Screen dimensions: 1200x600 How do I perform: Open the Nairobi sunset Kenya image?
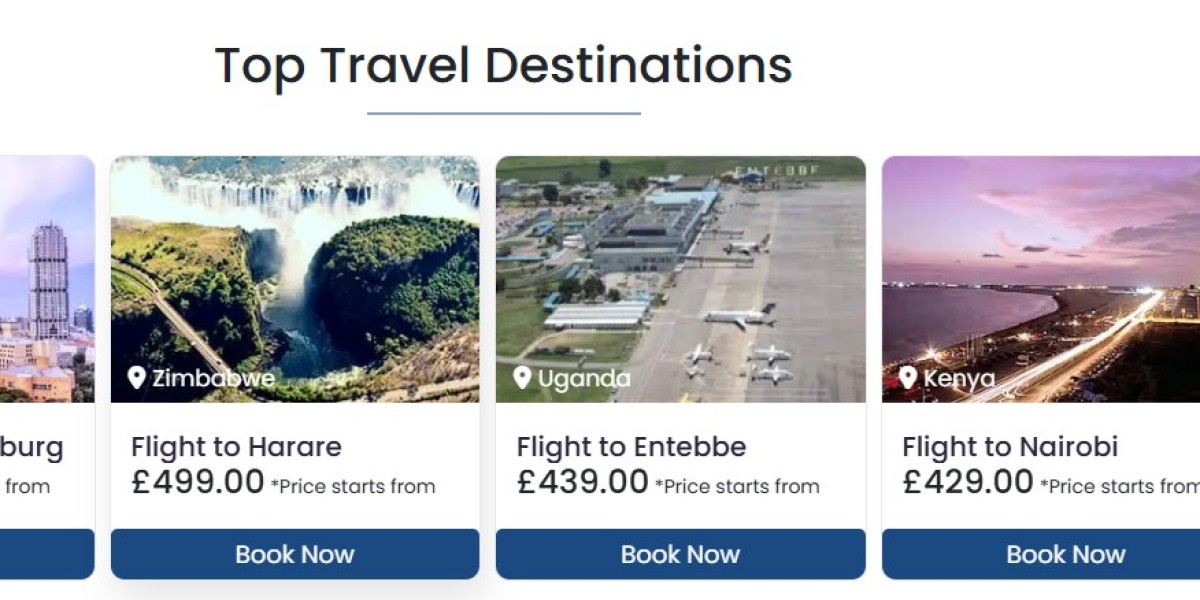tap(1040, 270)
